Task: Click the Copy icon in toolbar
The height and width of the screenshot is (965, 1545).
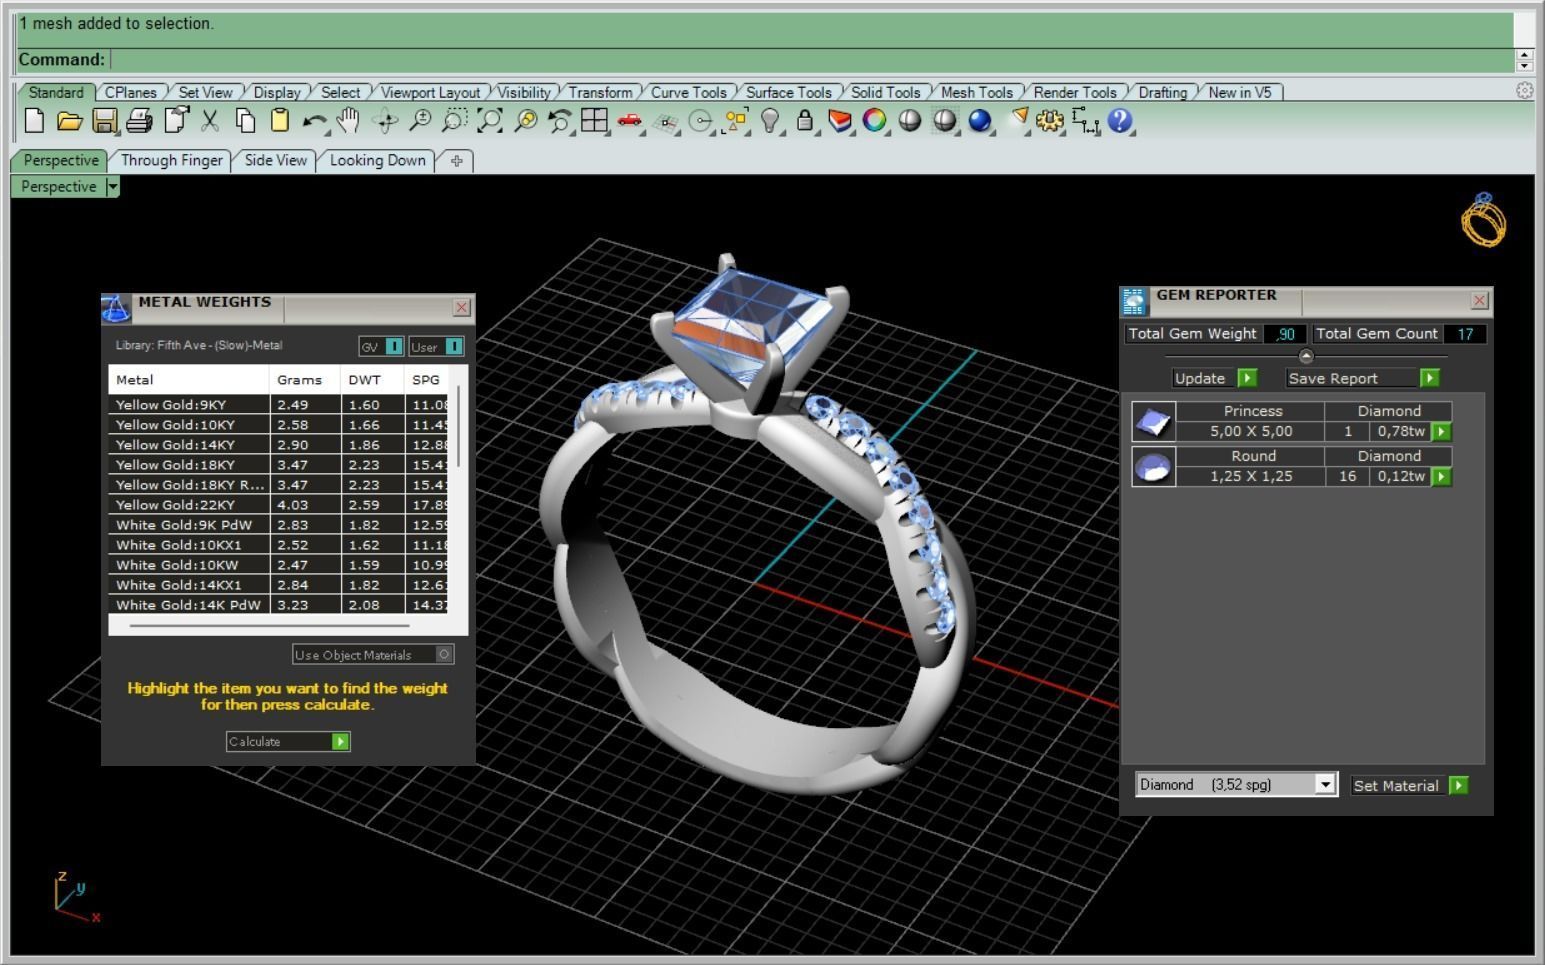Action: [245, 121]
